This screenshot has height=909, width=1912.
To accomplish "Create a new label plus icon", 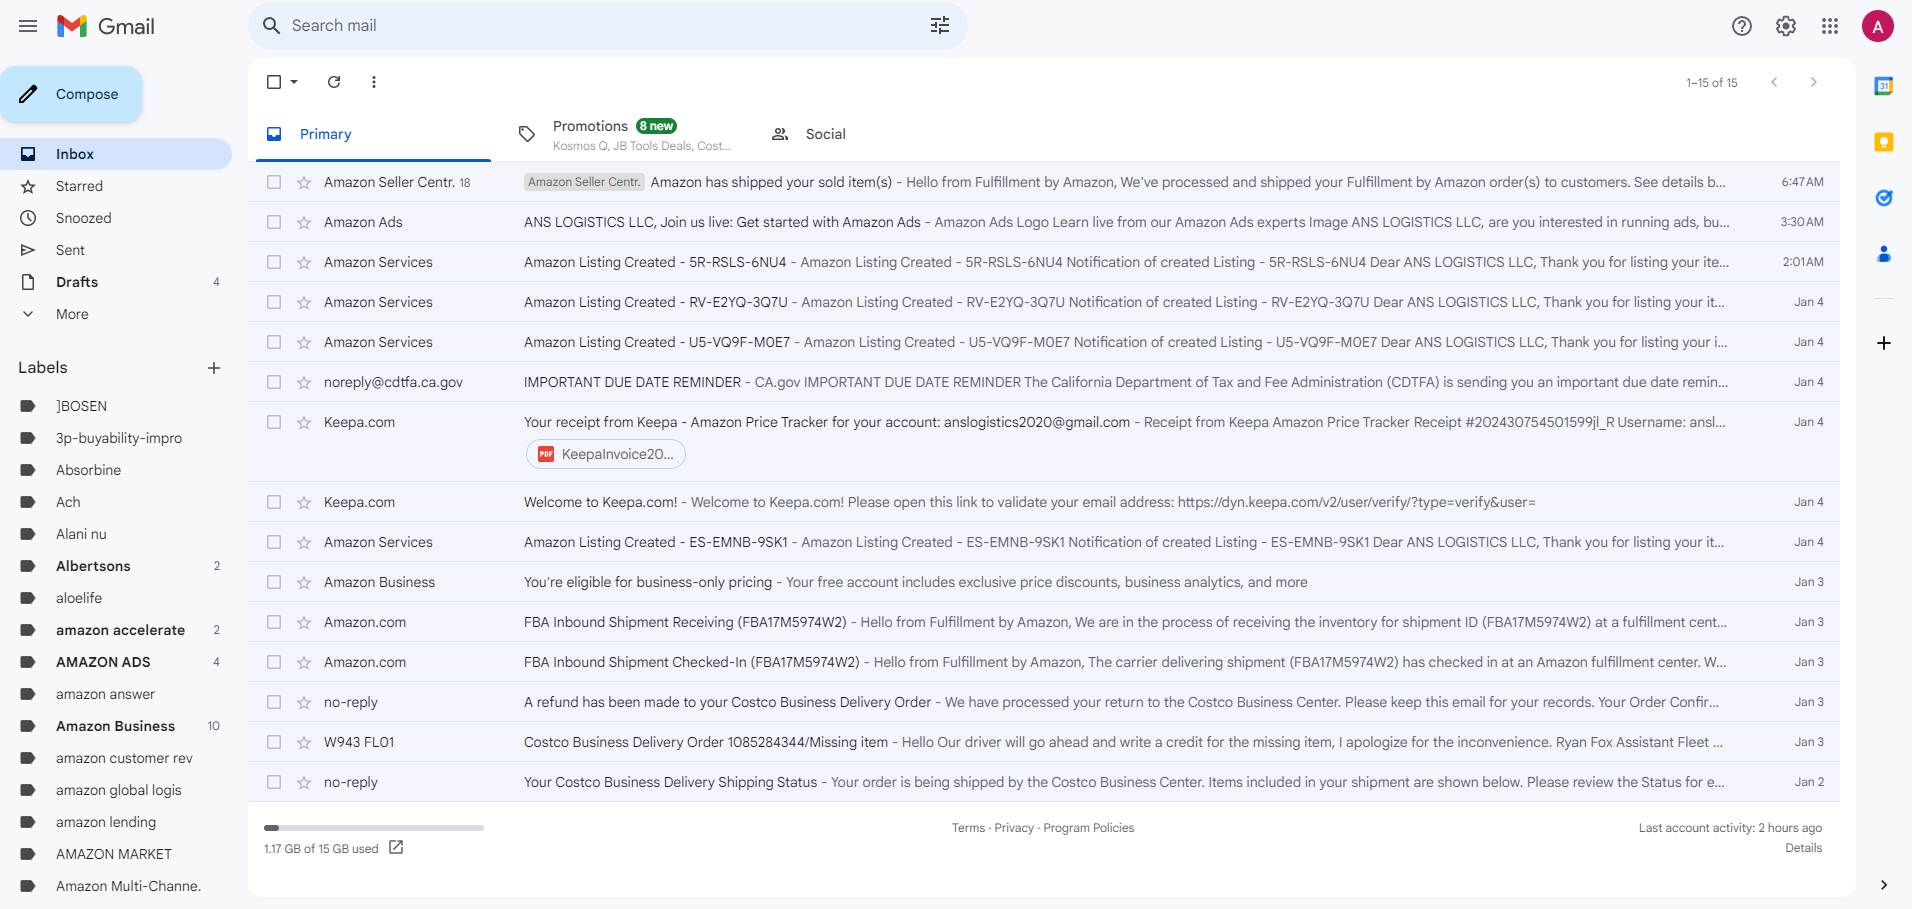I will 214,368.
